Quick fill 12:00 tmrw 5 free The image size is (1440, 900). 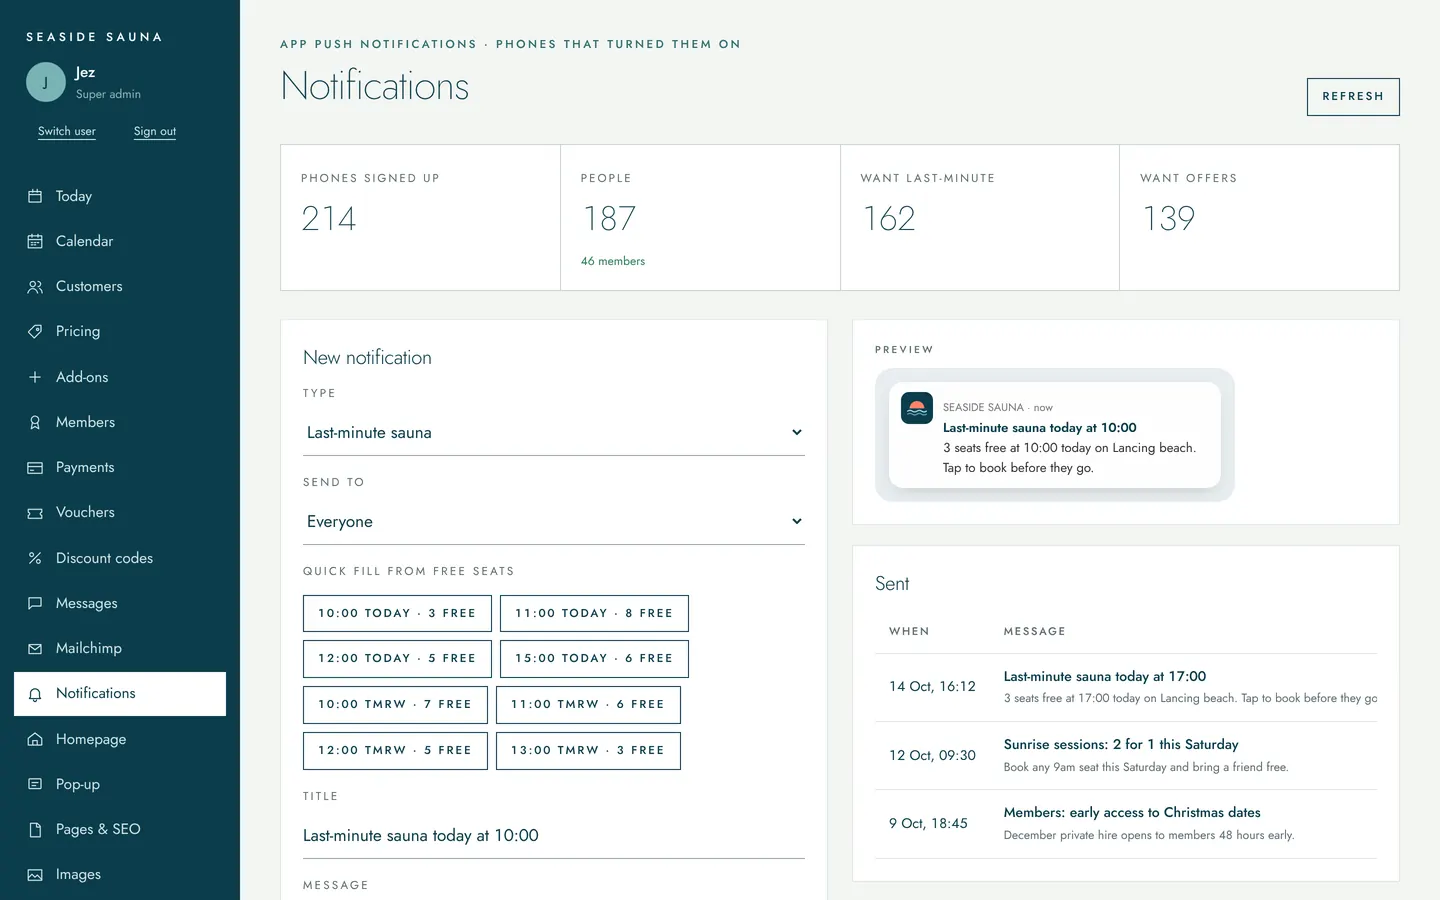(x=395, y=751)
